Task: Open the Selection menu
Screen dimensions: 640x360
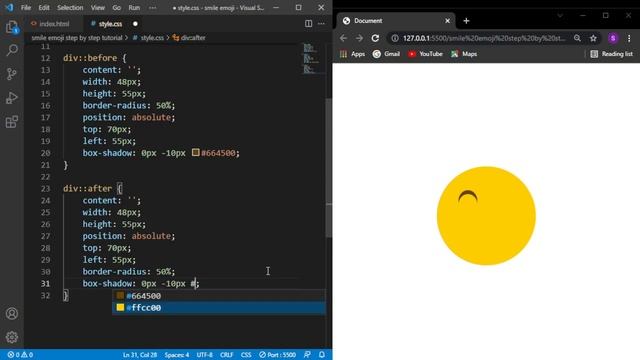Action: tap(70, 7)
